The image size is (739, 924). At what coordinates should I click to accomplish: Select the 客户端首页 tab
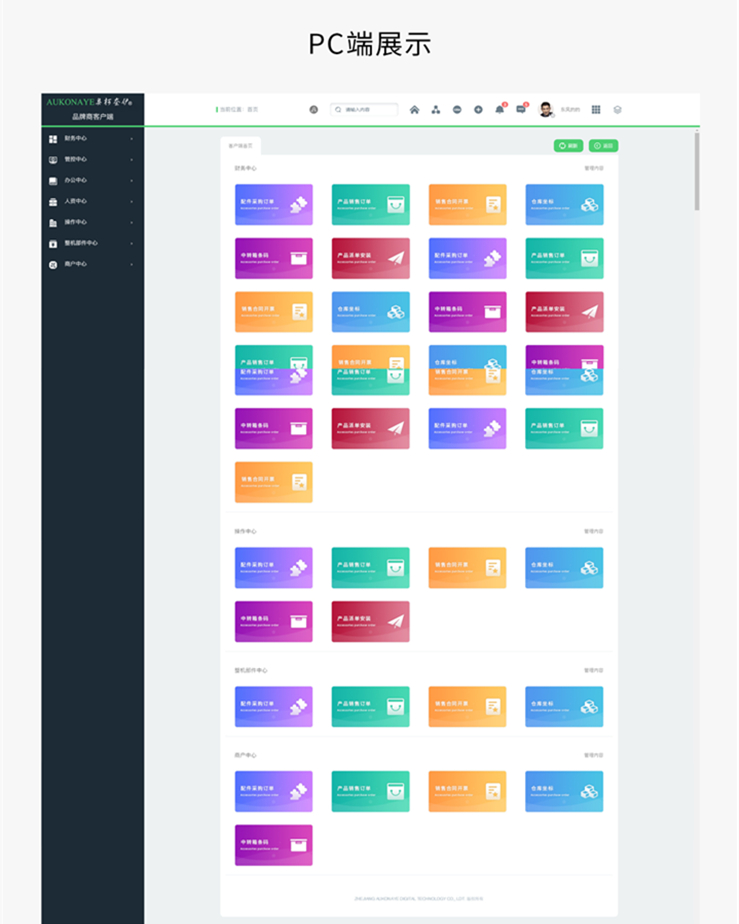[x=240, y=146]
